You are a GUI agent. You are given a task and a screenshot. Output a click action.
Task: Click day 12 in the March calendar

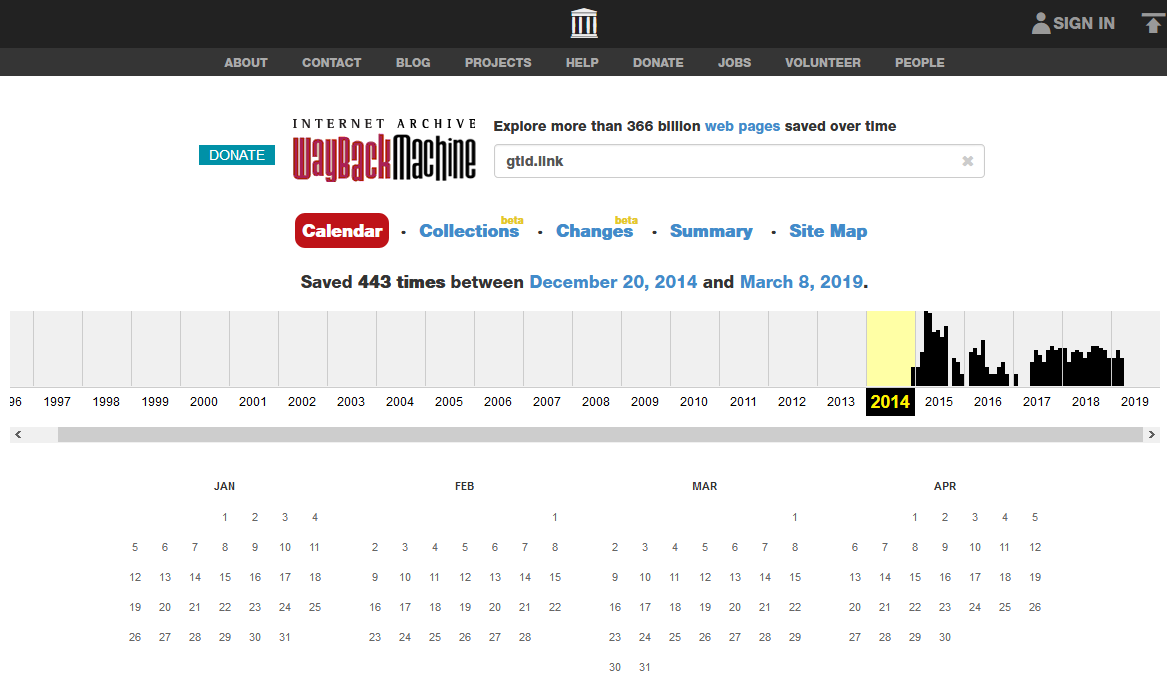click(705, 577)
